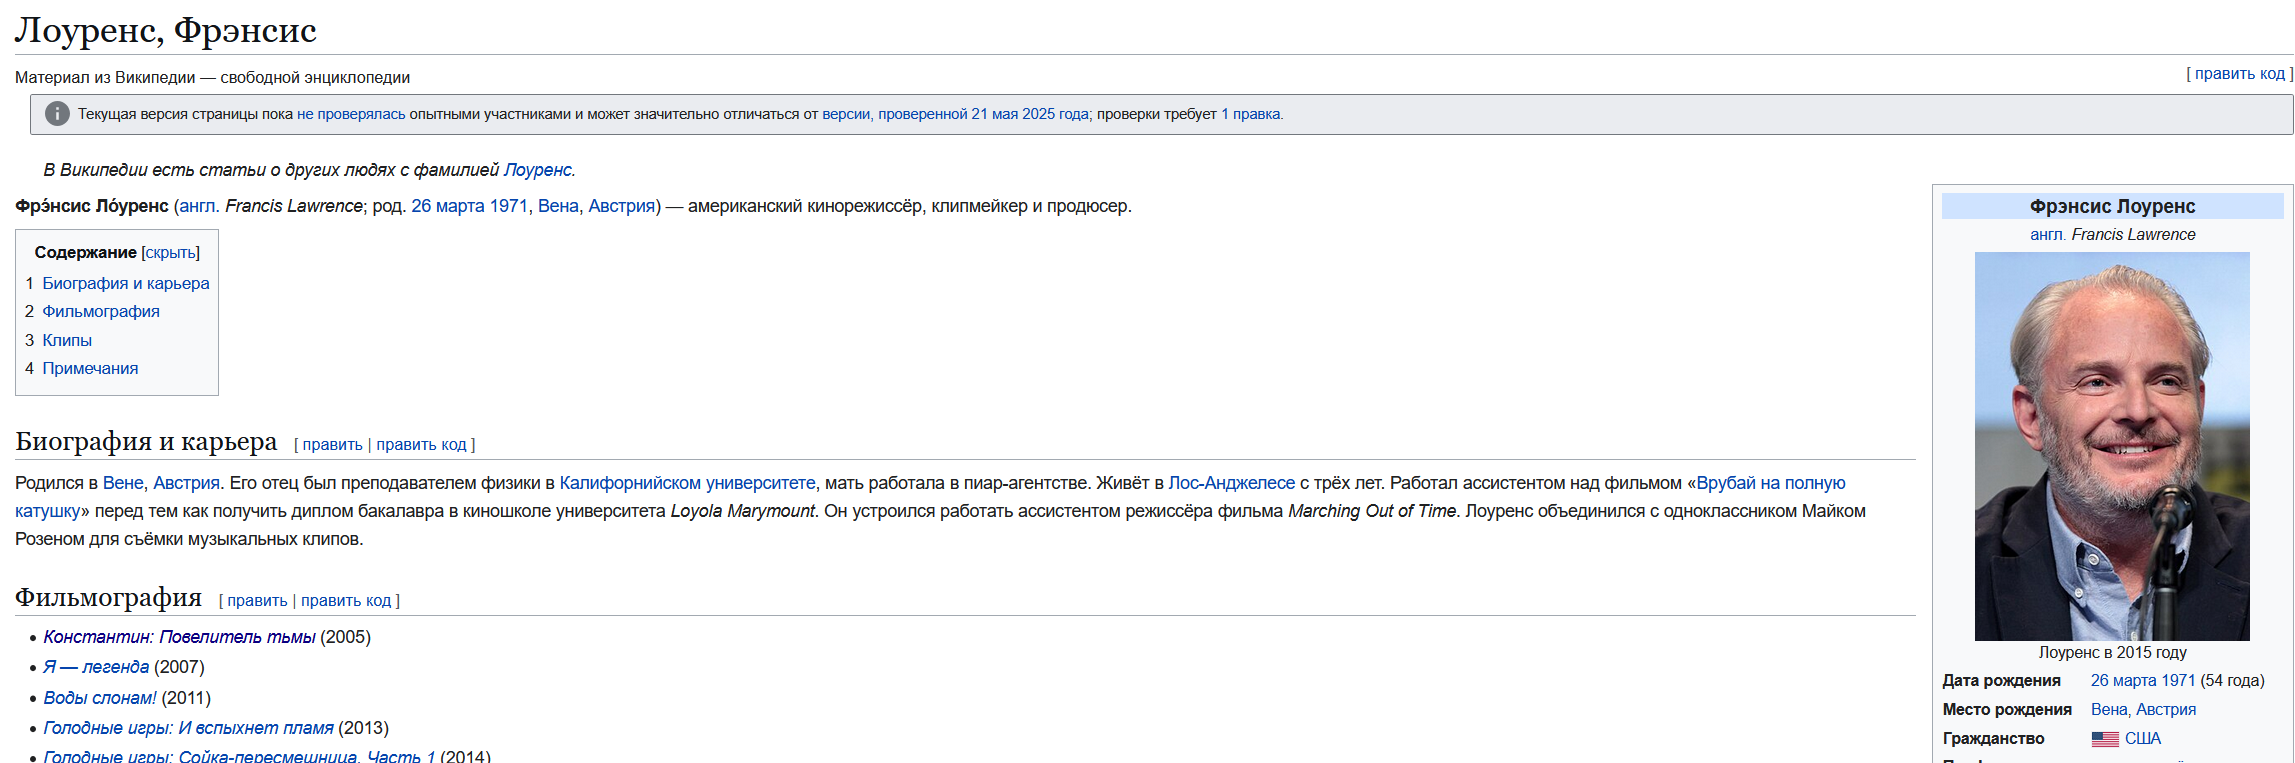Click the Биография и карьера section heading
Image resolution: width=2295 pixels, height=763 pixels.
tap(146, 441)
